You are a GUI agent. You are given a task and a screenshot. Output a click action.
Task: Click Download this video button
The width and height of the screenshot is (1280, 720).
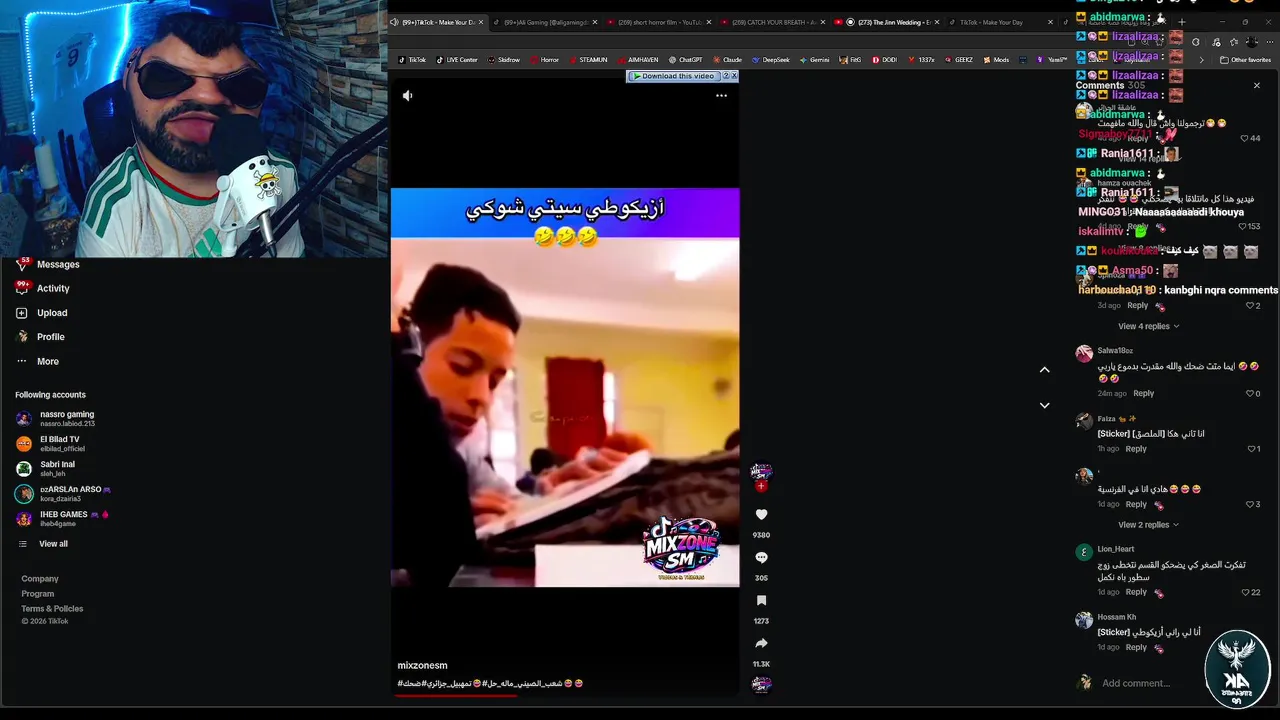tap(676, 76)
